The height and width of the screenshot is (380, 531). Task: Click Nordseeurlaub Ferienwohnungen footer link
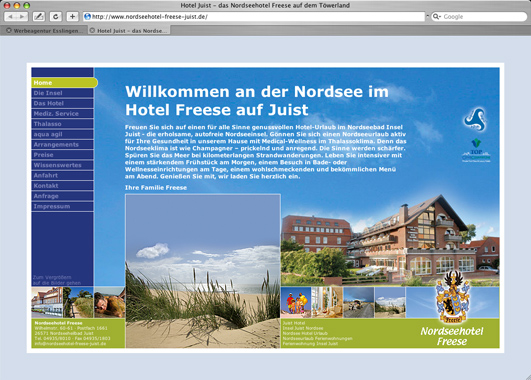(x=317, y=338)
